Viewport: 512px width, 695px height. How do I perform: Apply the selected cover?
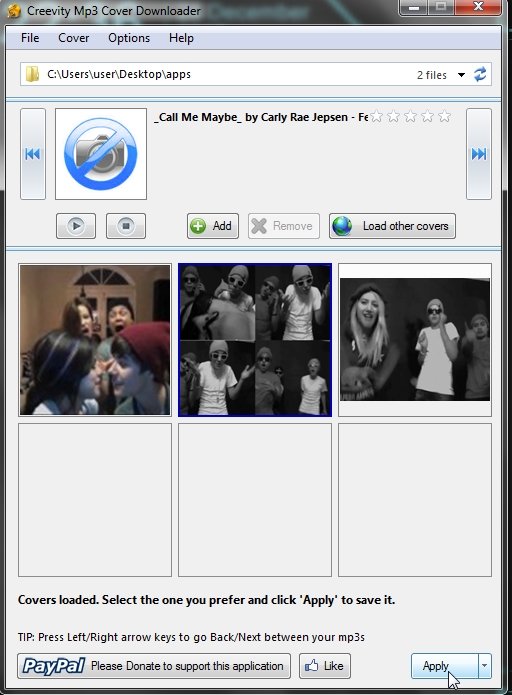tap(445, 666)
